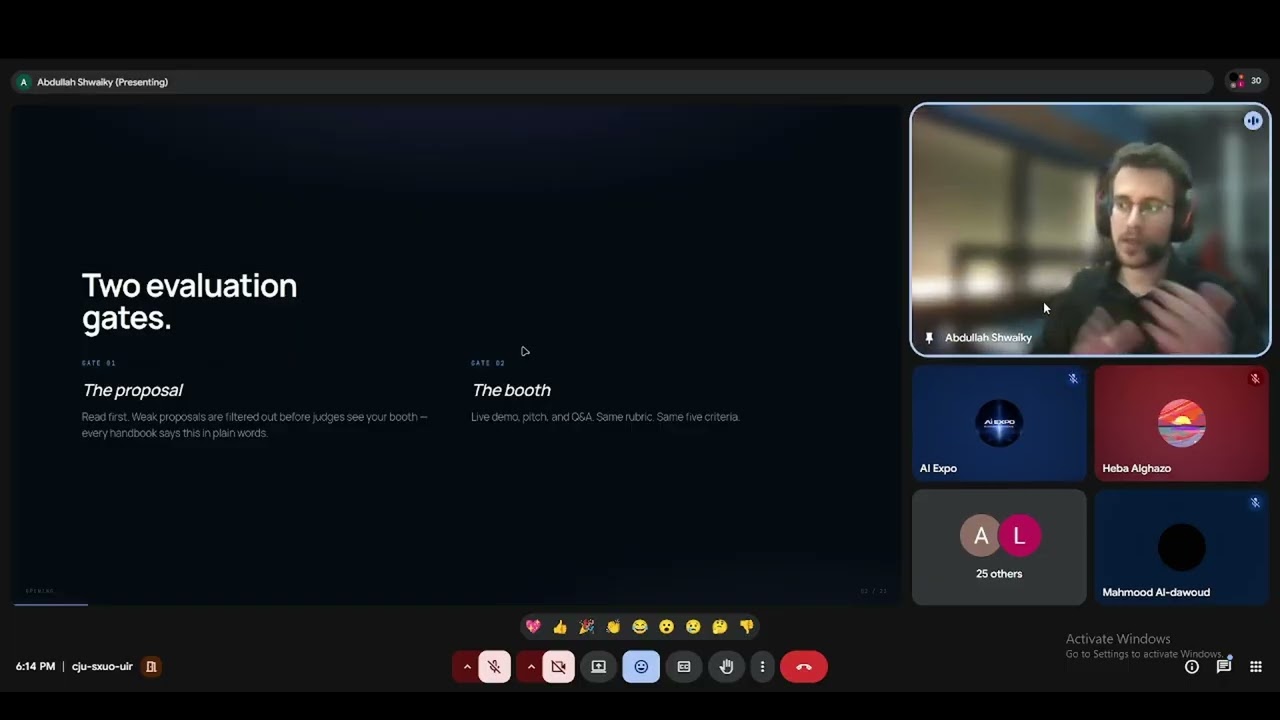Screen dimensions: 1280x720
Task: Expand video settings arrow beside the camera
Action: tap(530, 667)
